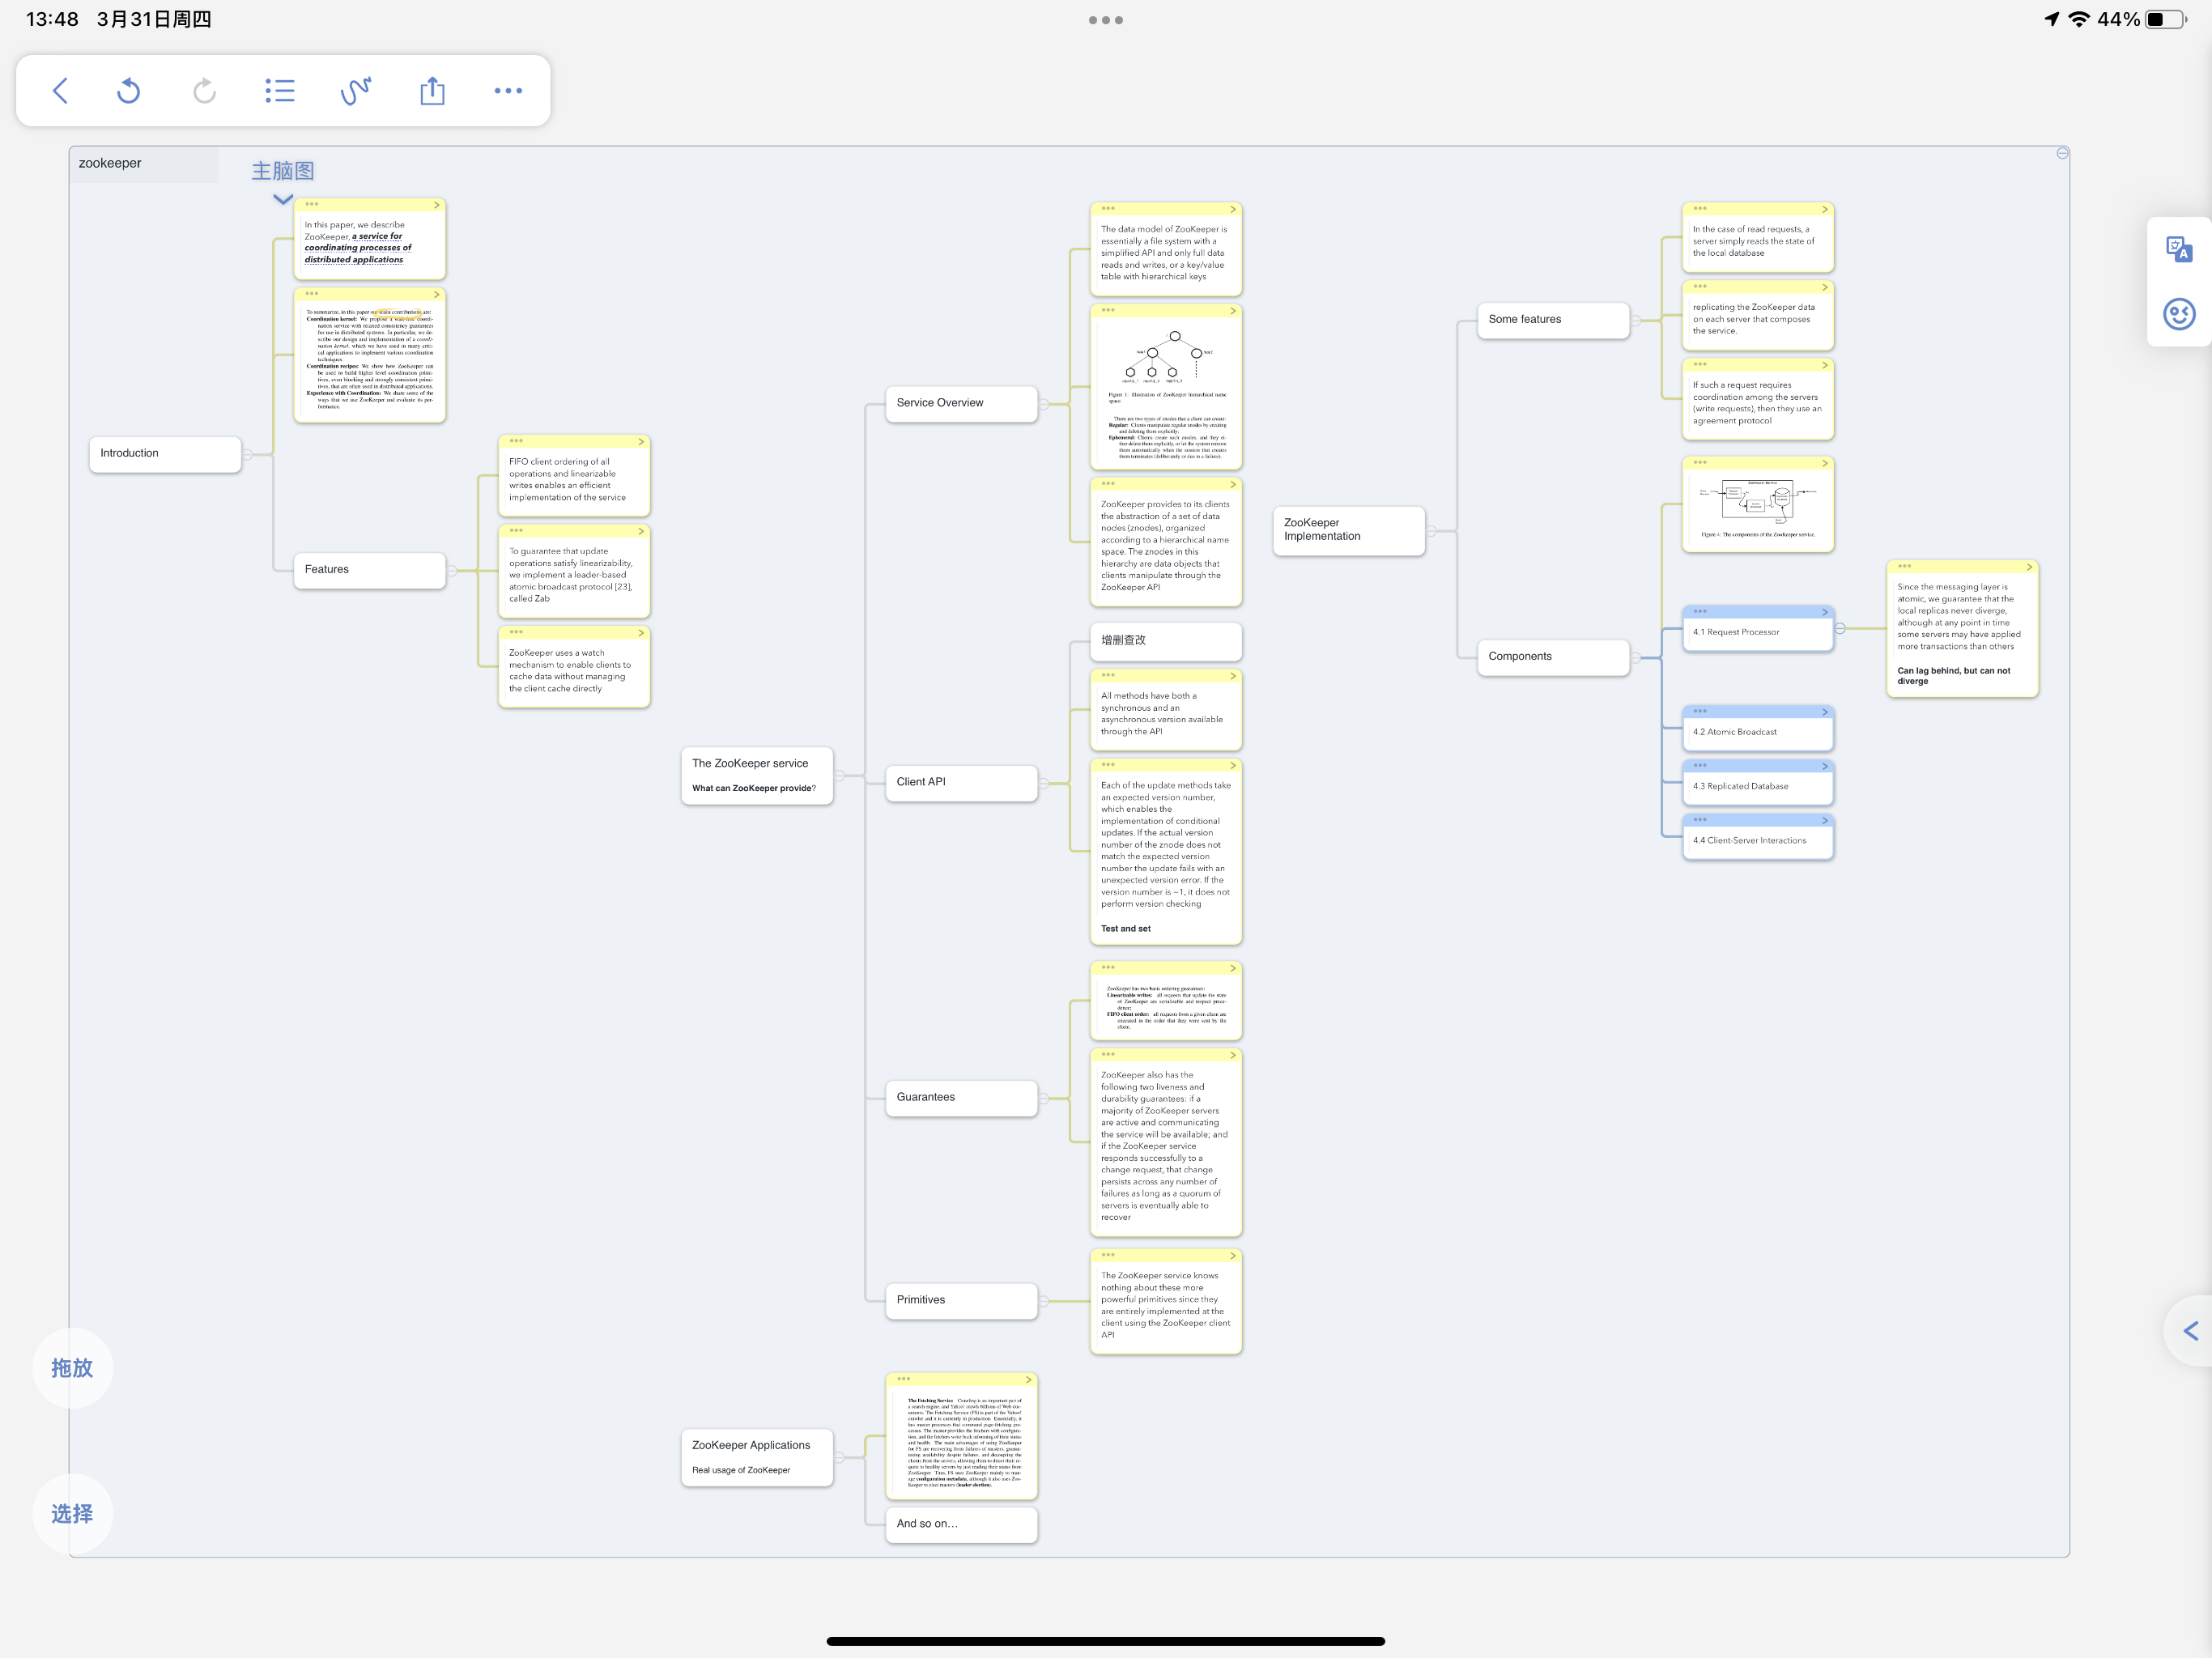Screen dimensions: 2212x1658
Task: Collapse the Introduction node branch
Action: tap(248, 455)
